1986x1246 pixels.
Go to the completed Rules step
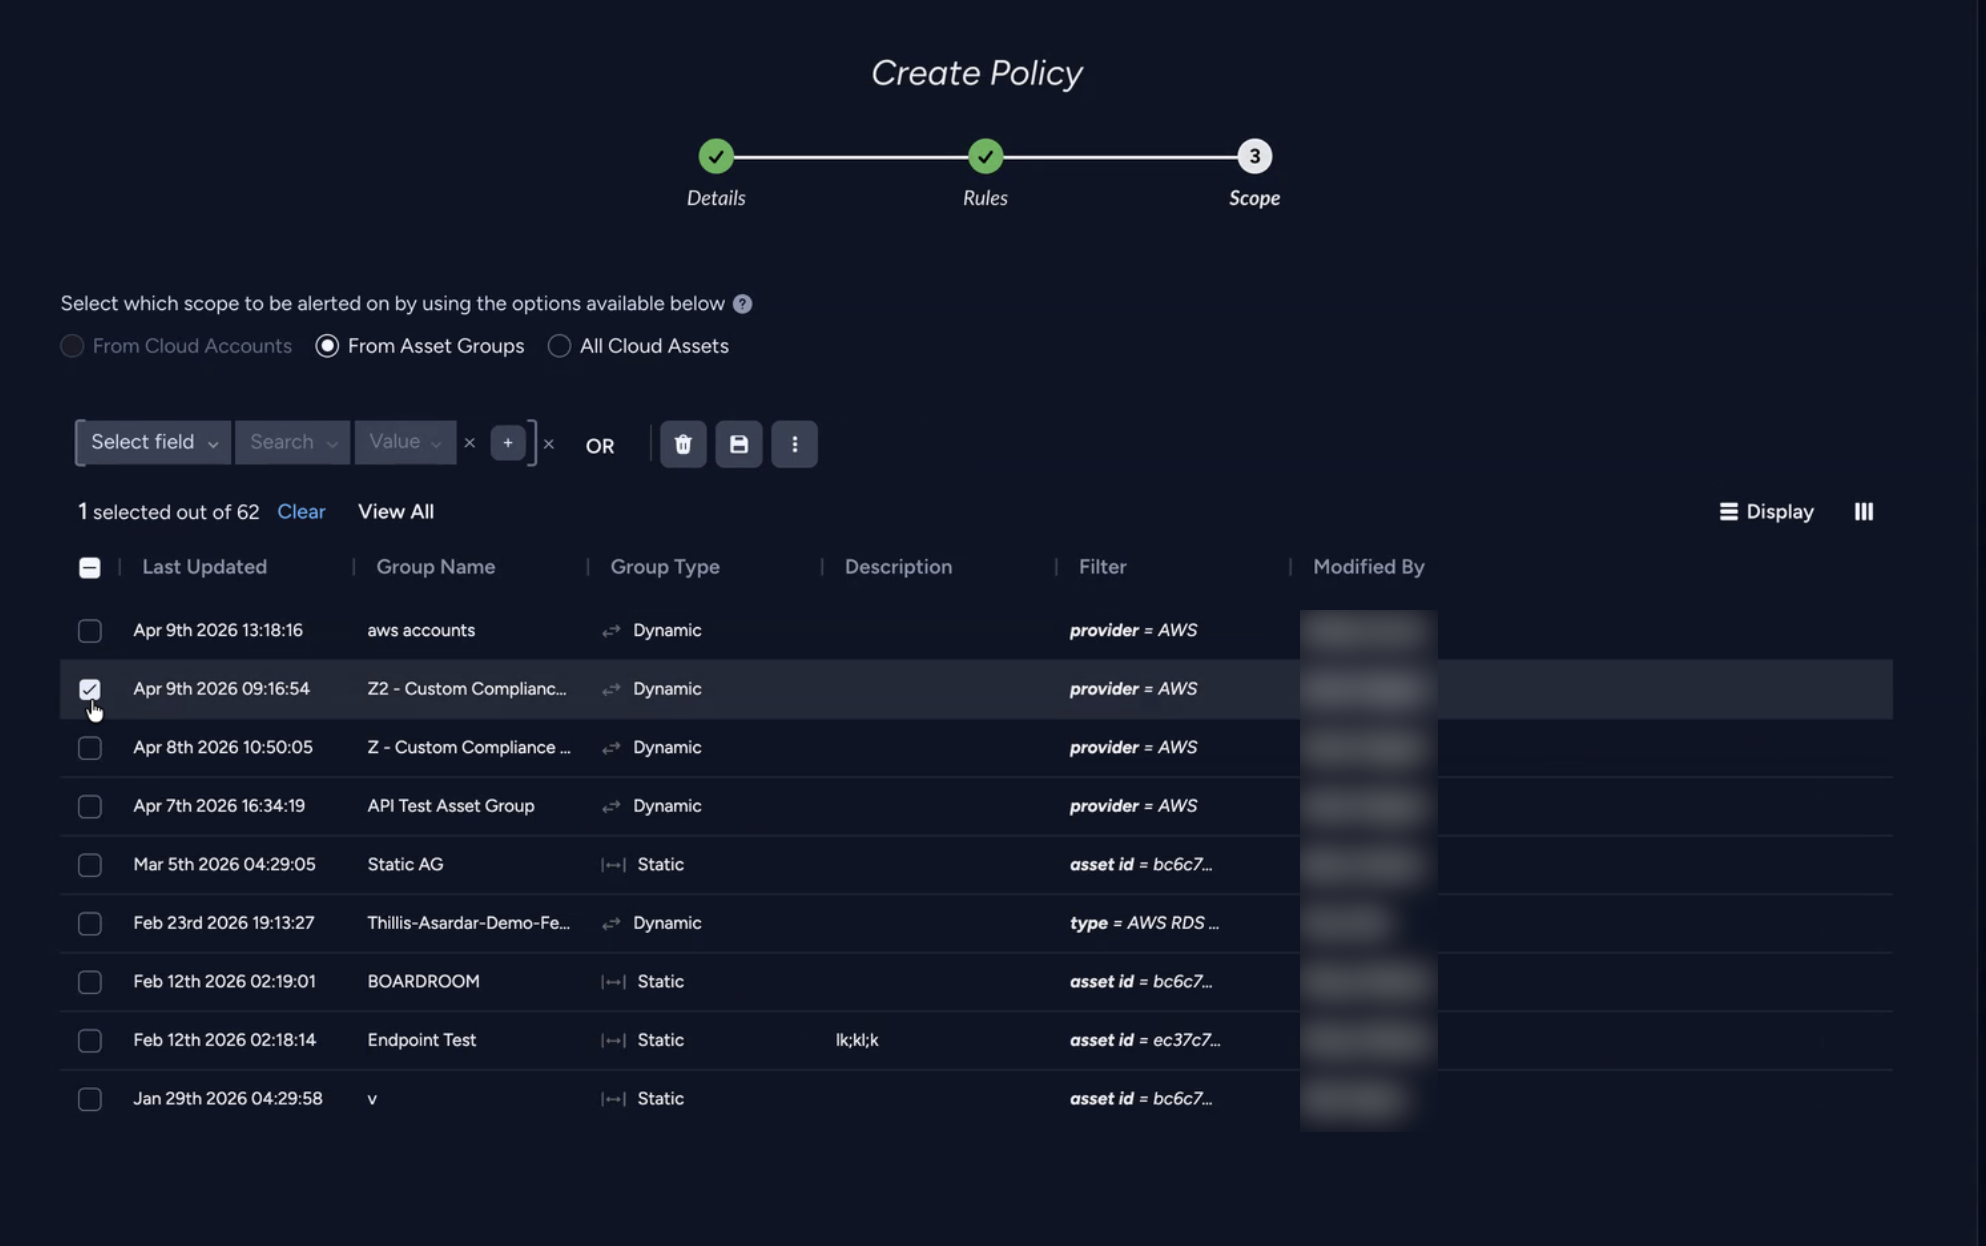click(x=985, y=156)
